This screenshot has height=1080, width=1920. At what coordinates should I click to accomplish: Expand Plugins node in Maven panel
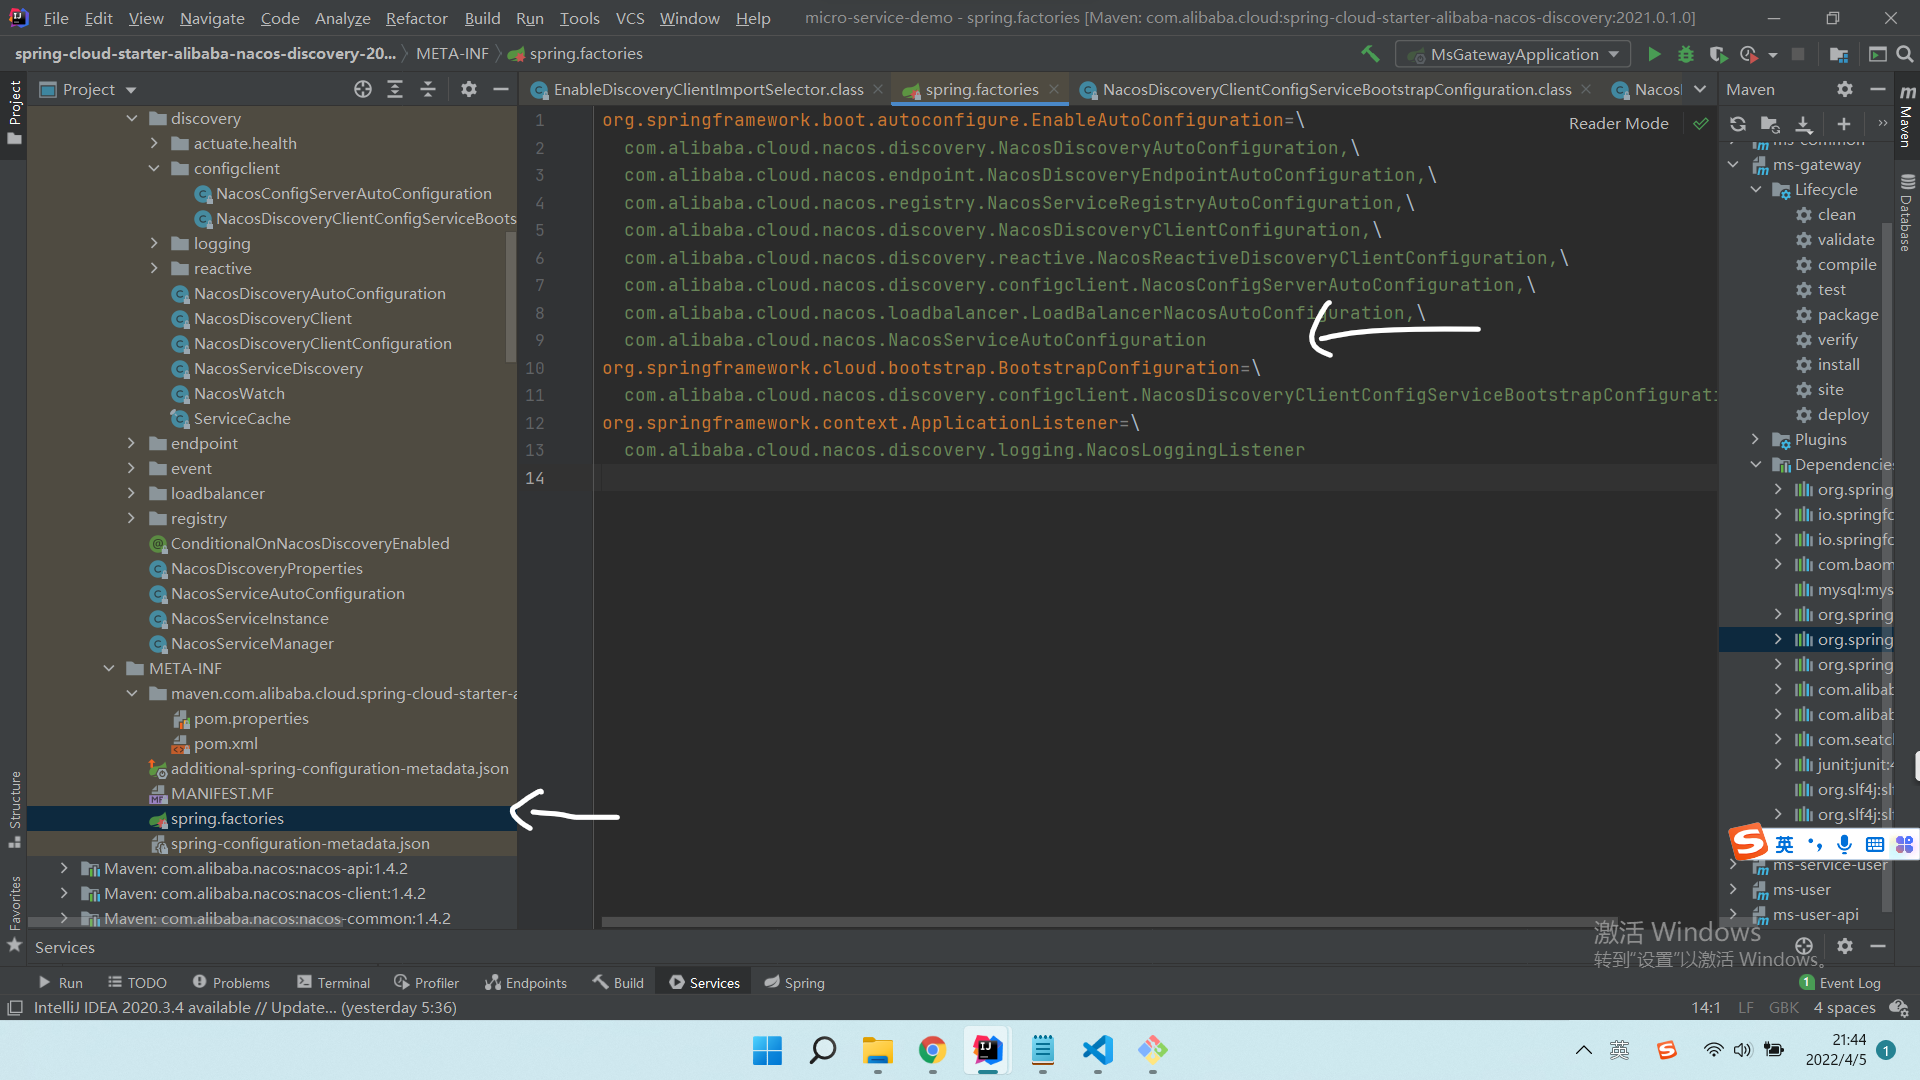1756,439
